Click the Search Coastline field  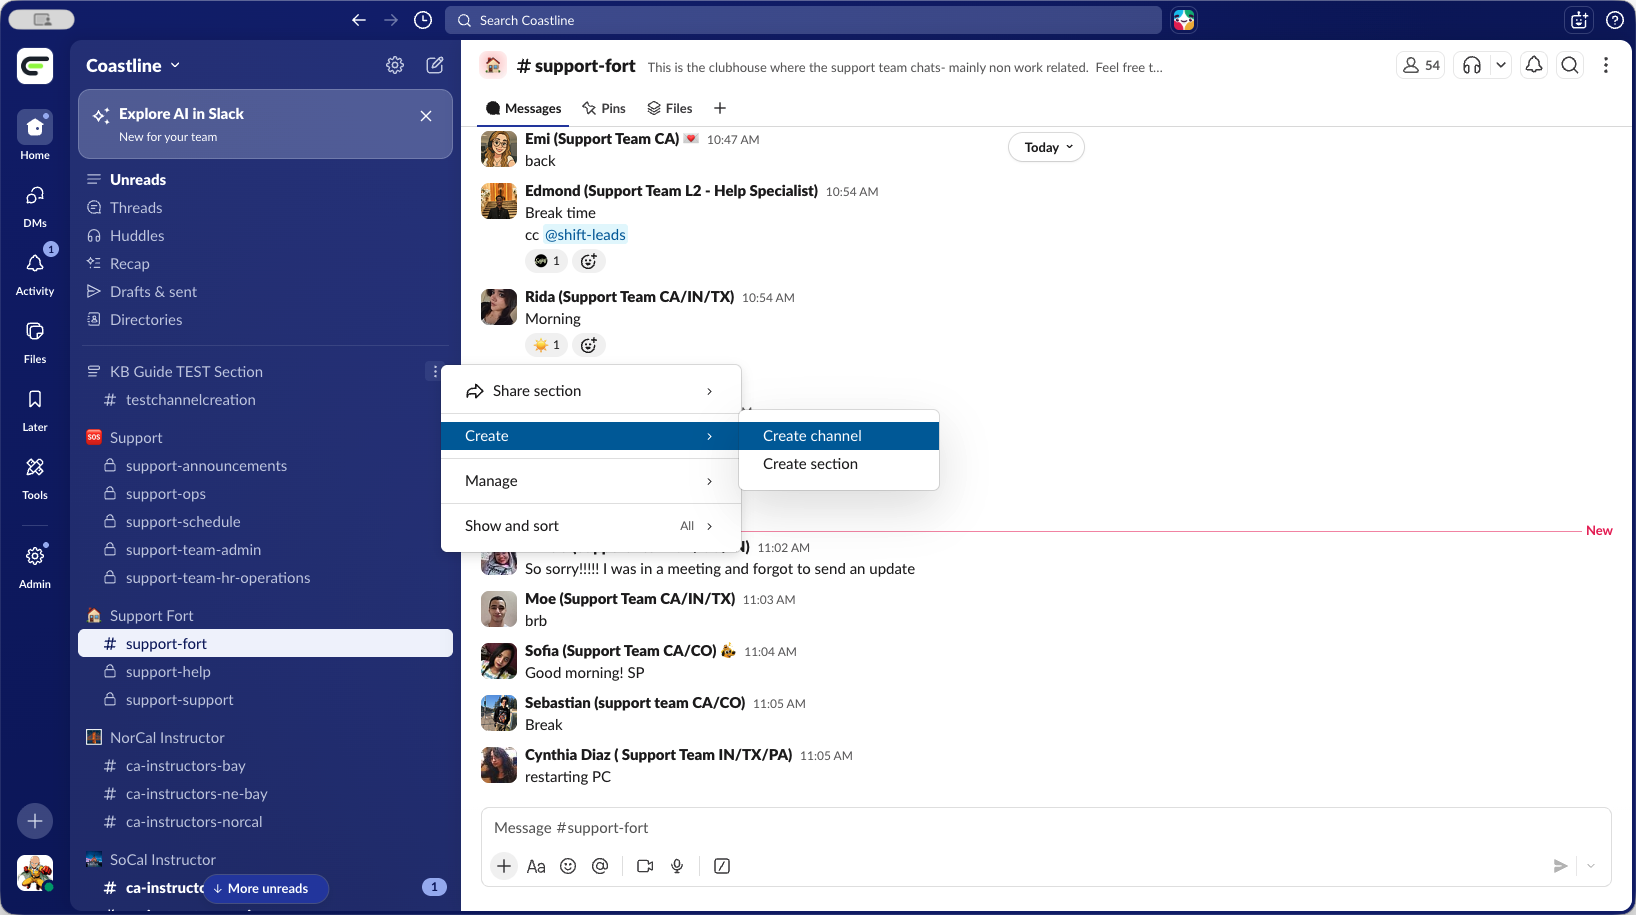[x=810, y=20]
